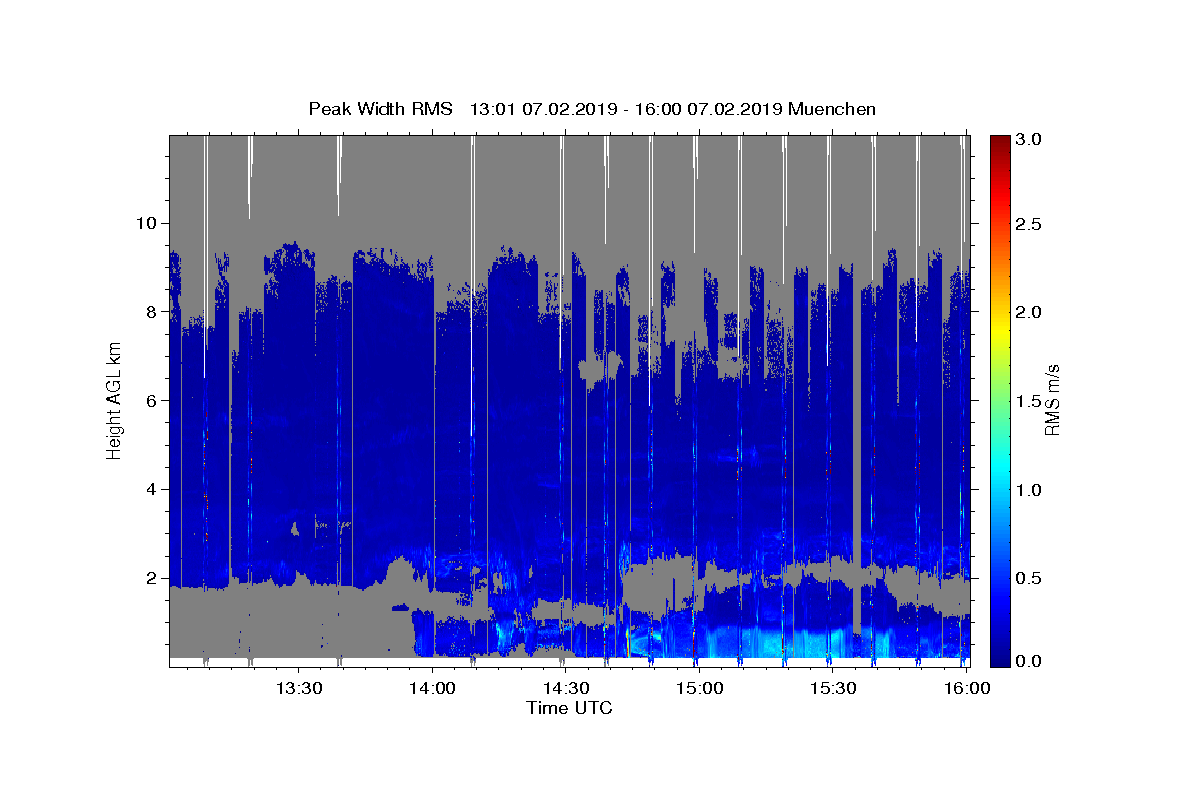Click the 16:00 time tick label

[x=966, y=688]
